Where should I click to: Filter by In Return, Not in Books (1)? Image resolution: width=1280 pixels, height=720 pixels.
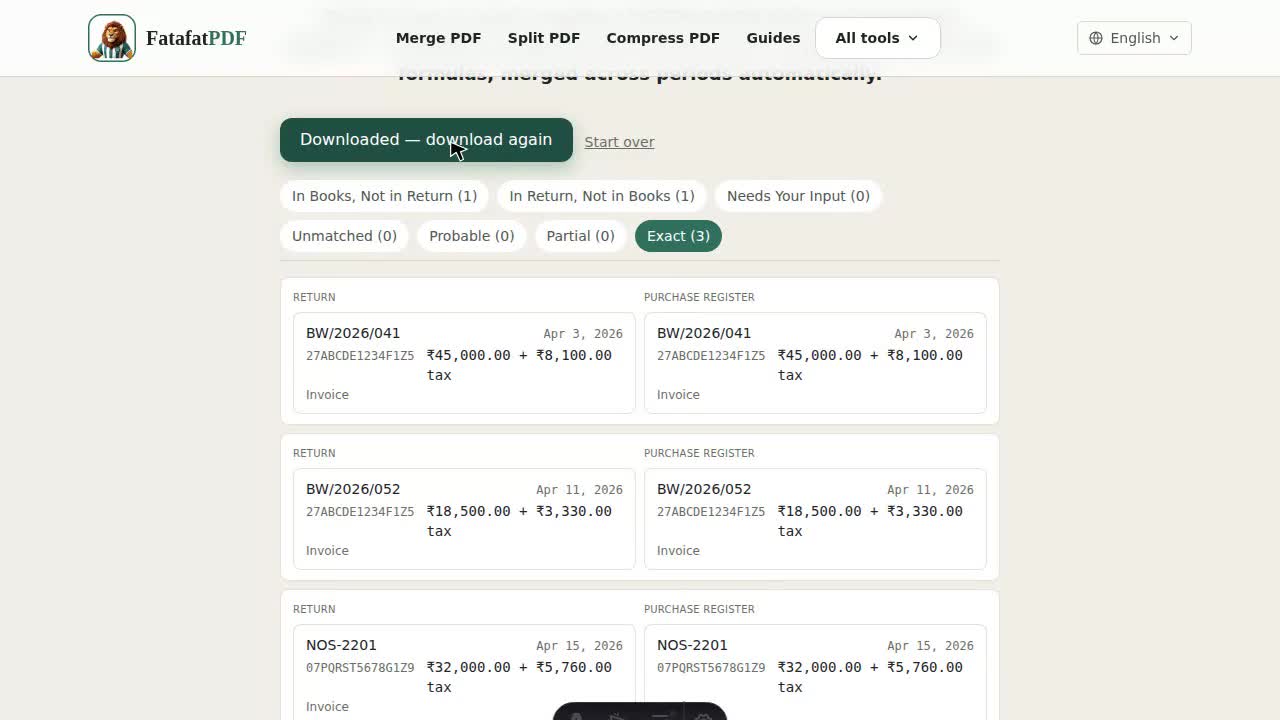(601, 196)
